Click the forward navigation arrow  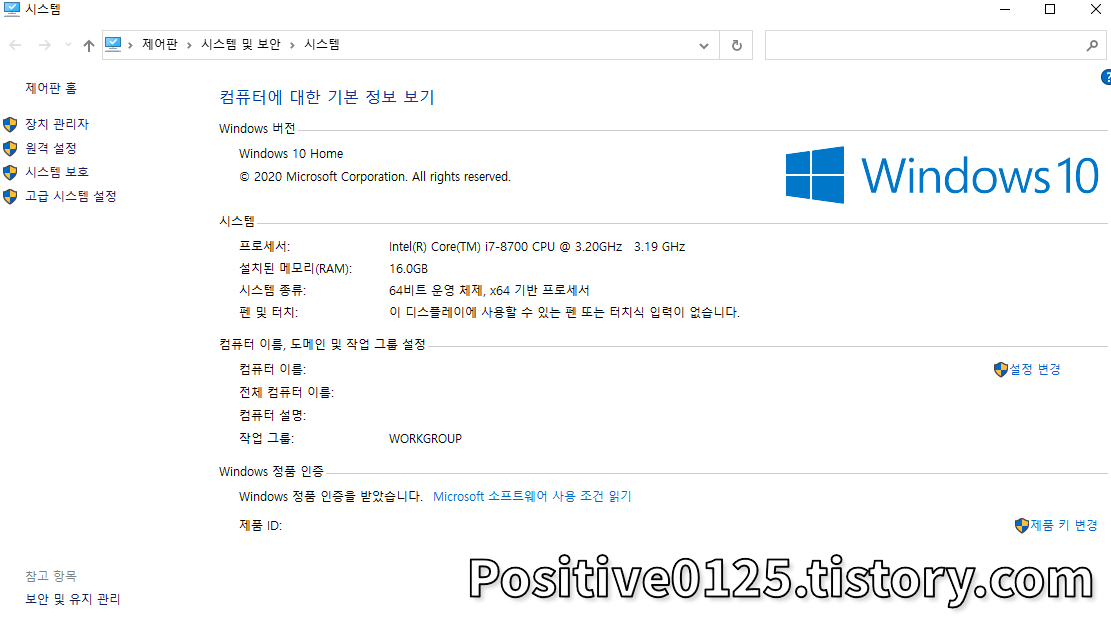45,45
